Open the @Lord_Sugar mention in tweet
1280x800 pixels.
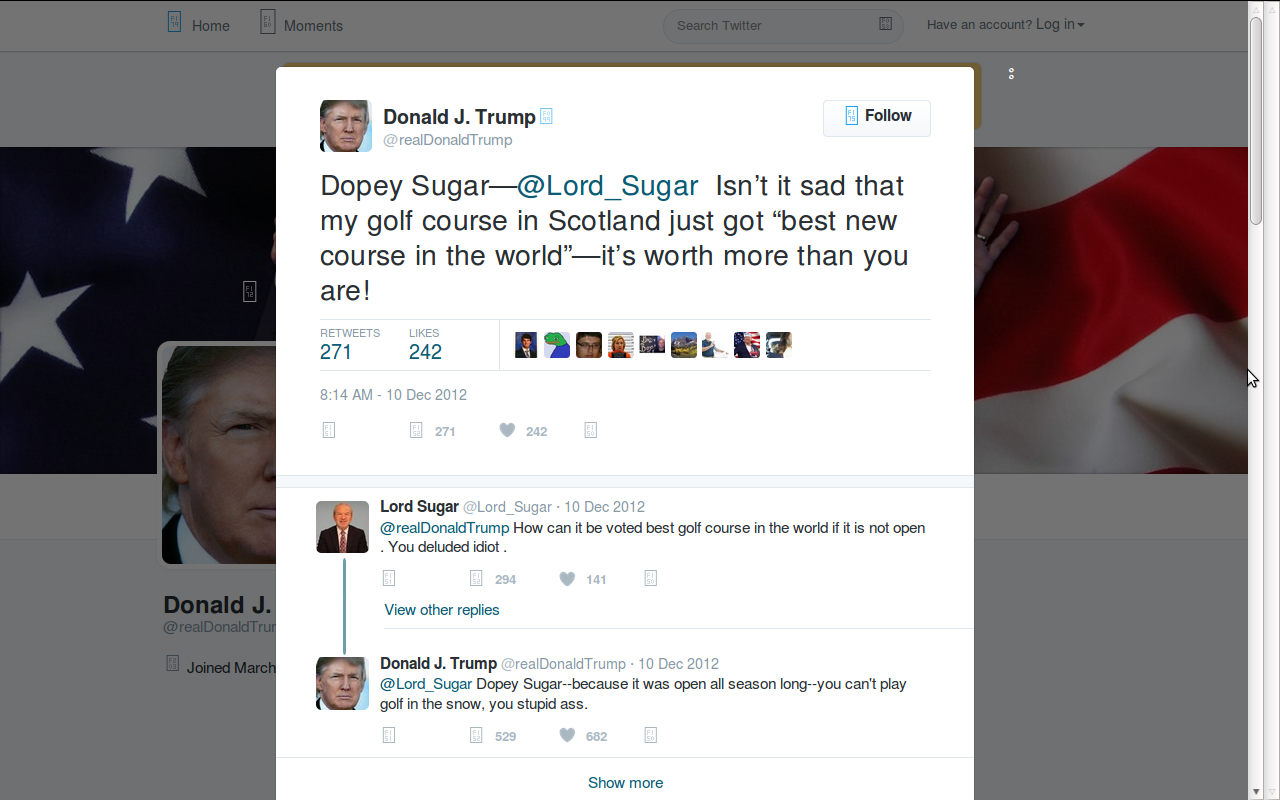(607, 186)
